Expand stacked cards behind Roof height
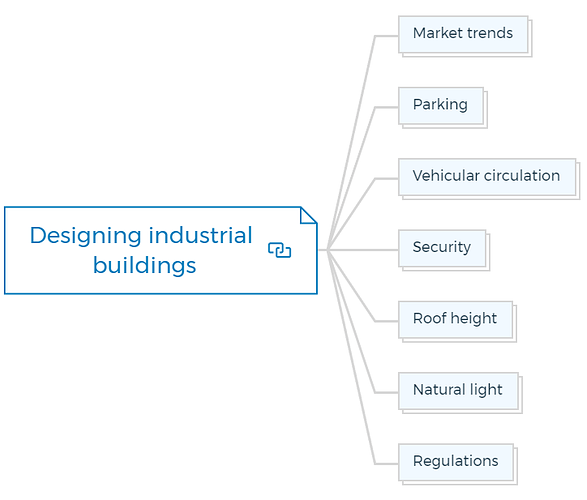 (x=514, y=340)
